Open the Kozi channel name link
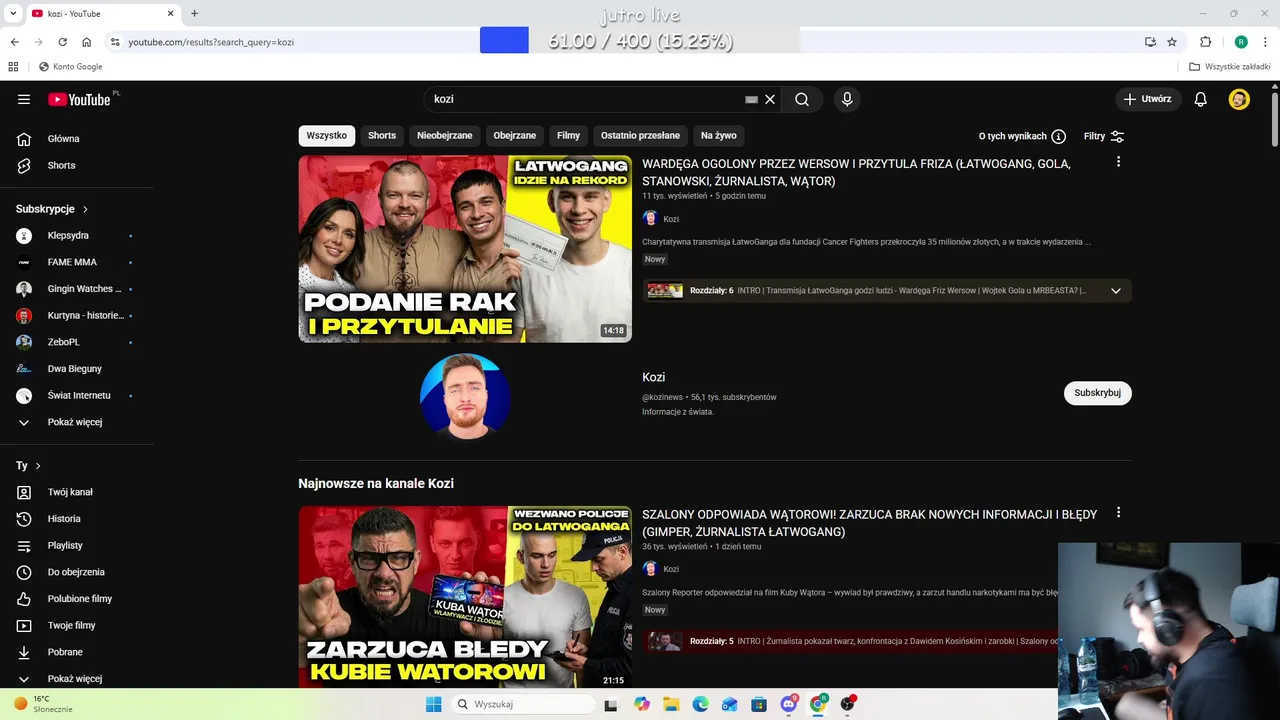The width and height of the screenshot is (1280, 720). click(654, 377)
